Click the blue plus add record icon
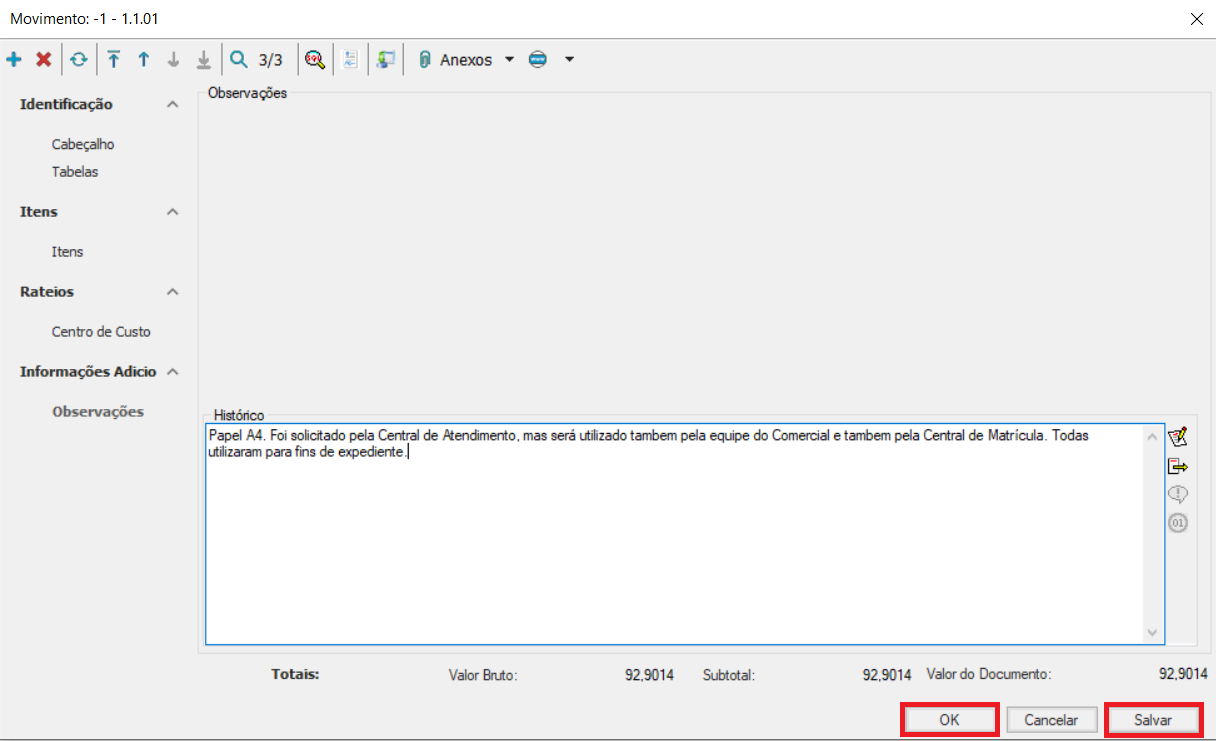This screenshot has height=741, width=1216. pos(14,60)
